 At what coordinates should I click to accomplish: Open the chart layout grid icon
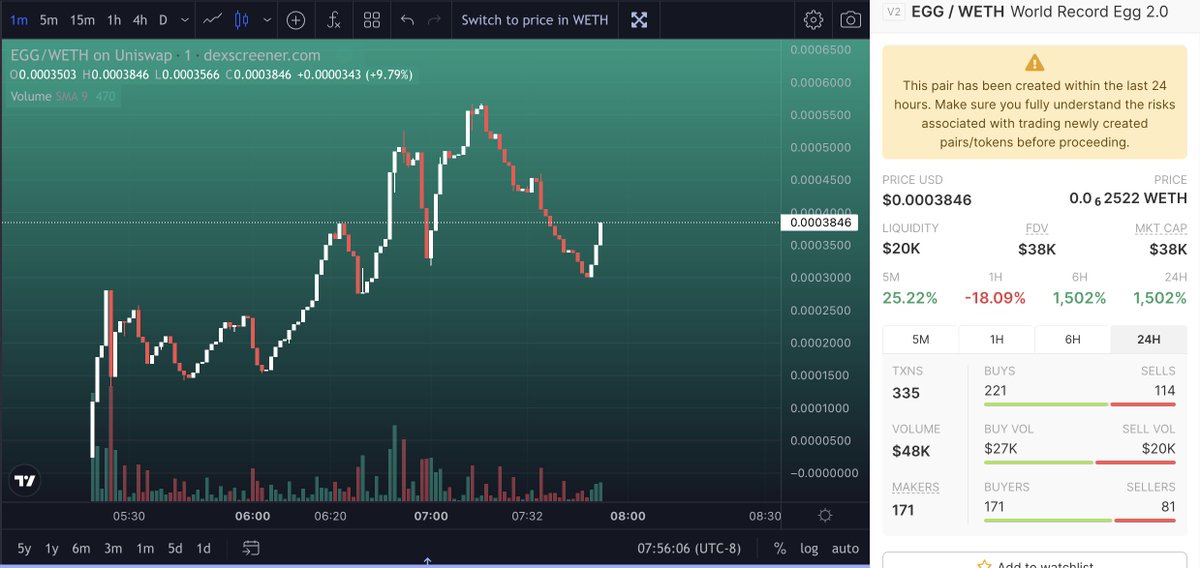point(372,19)
